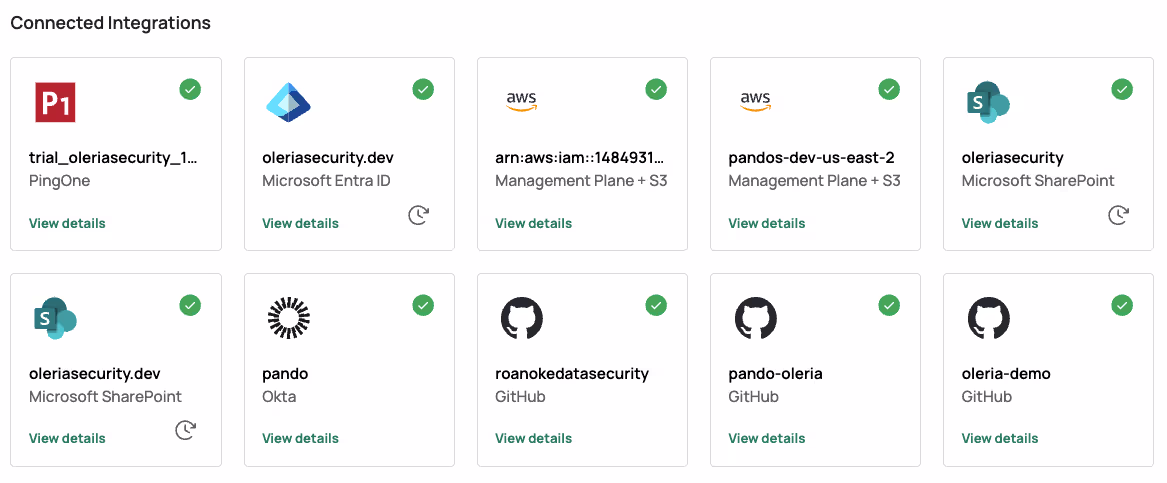Click the Connected Integrations heading
Viewport: 1167px width, 483px height.
point(110,23)
